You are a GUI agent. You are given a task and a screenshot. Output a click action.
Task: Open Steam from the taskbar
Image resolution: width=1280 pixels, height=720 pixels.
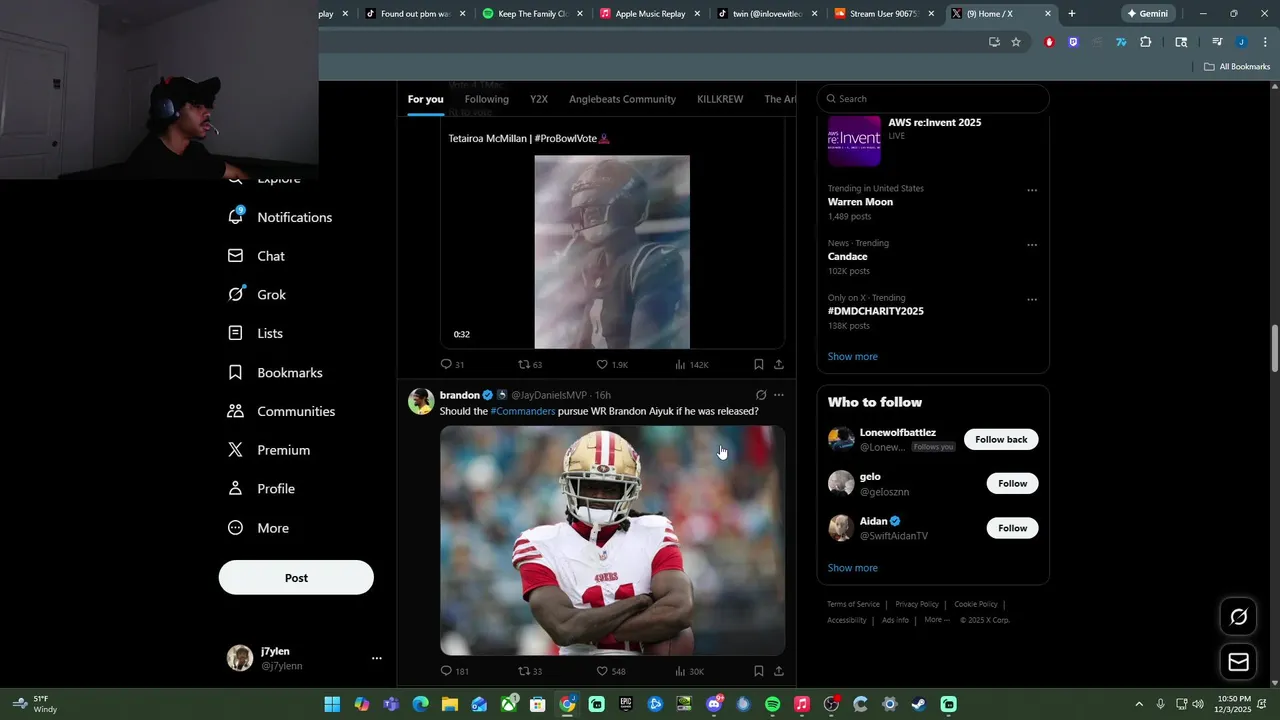[x=919, y=704]
